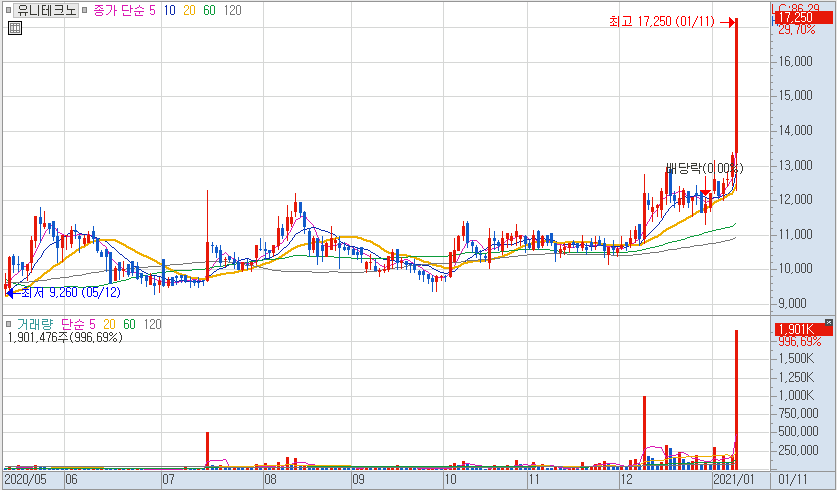Click the 07 month date axis label
The image size is (837, 490).
click(x=169, y=479)
